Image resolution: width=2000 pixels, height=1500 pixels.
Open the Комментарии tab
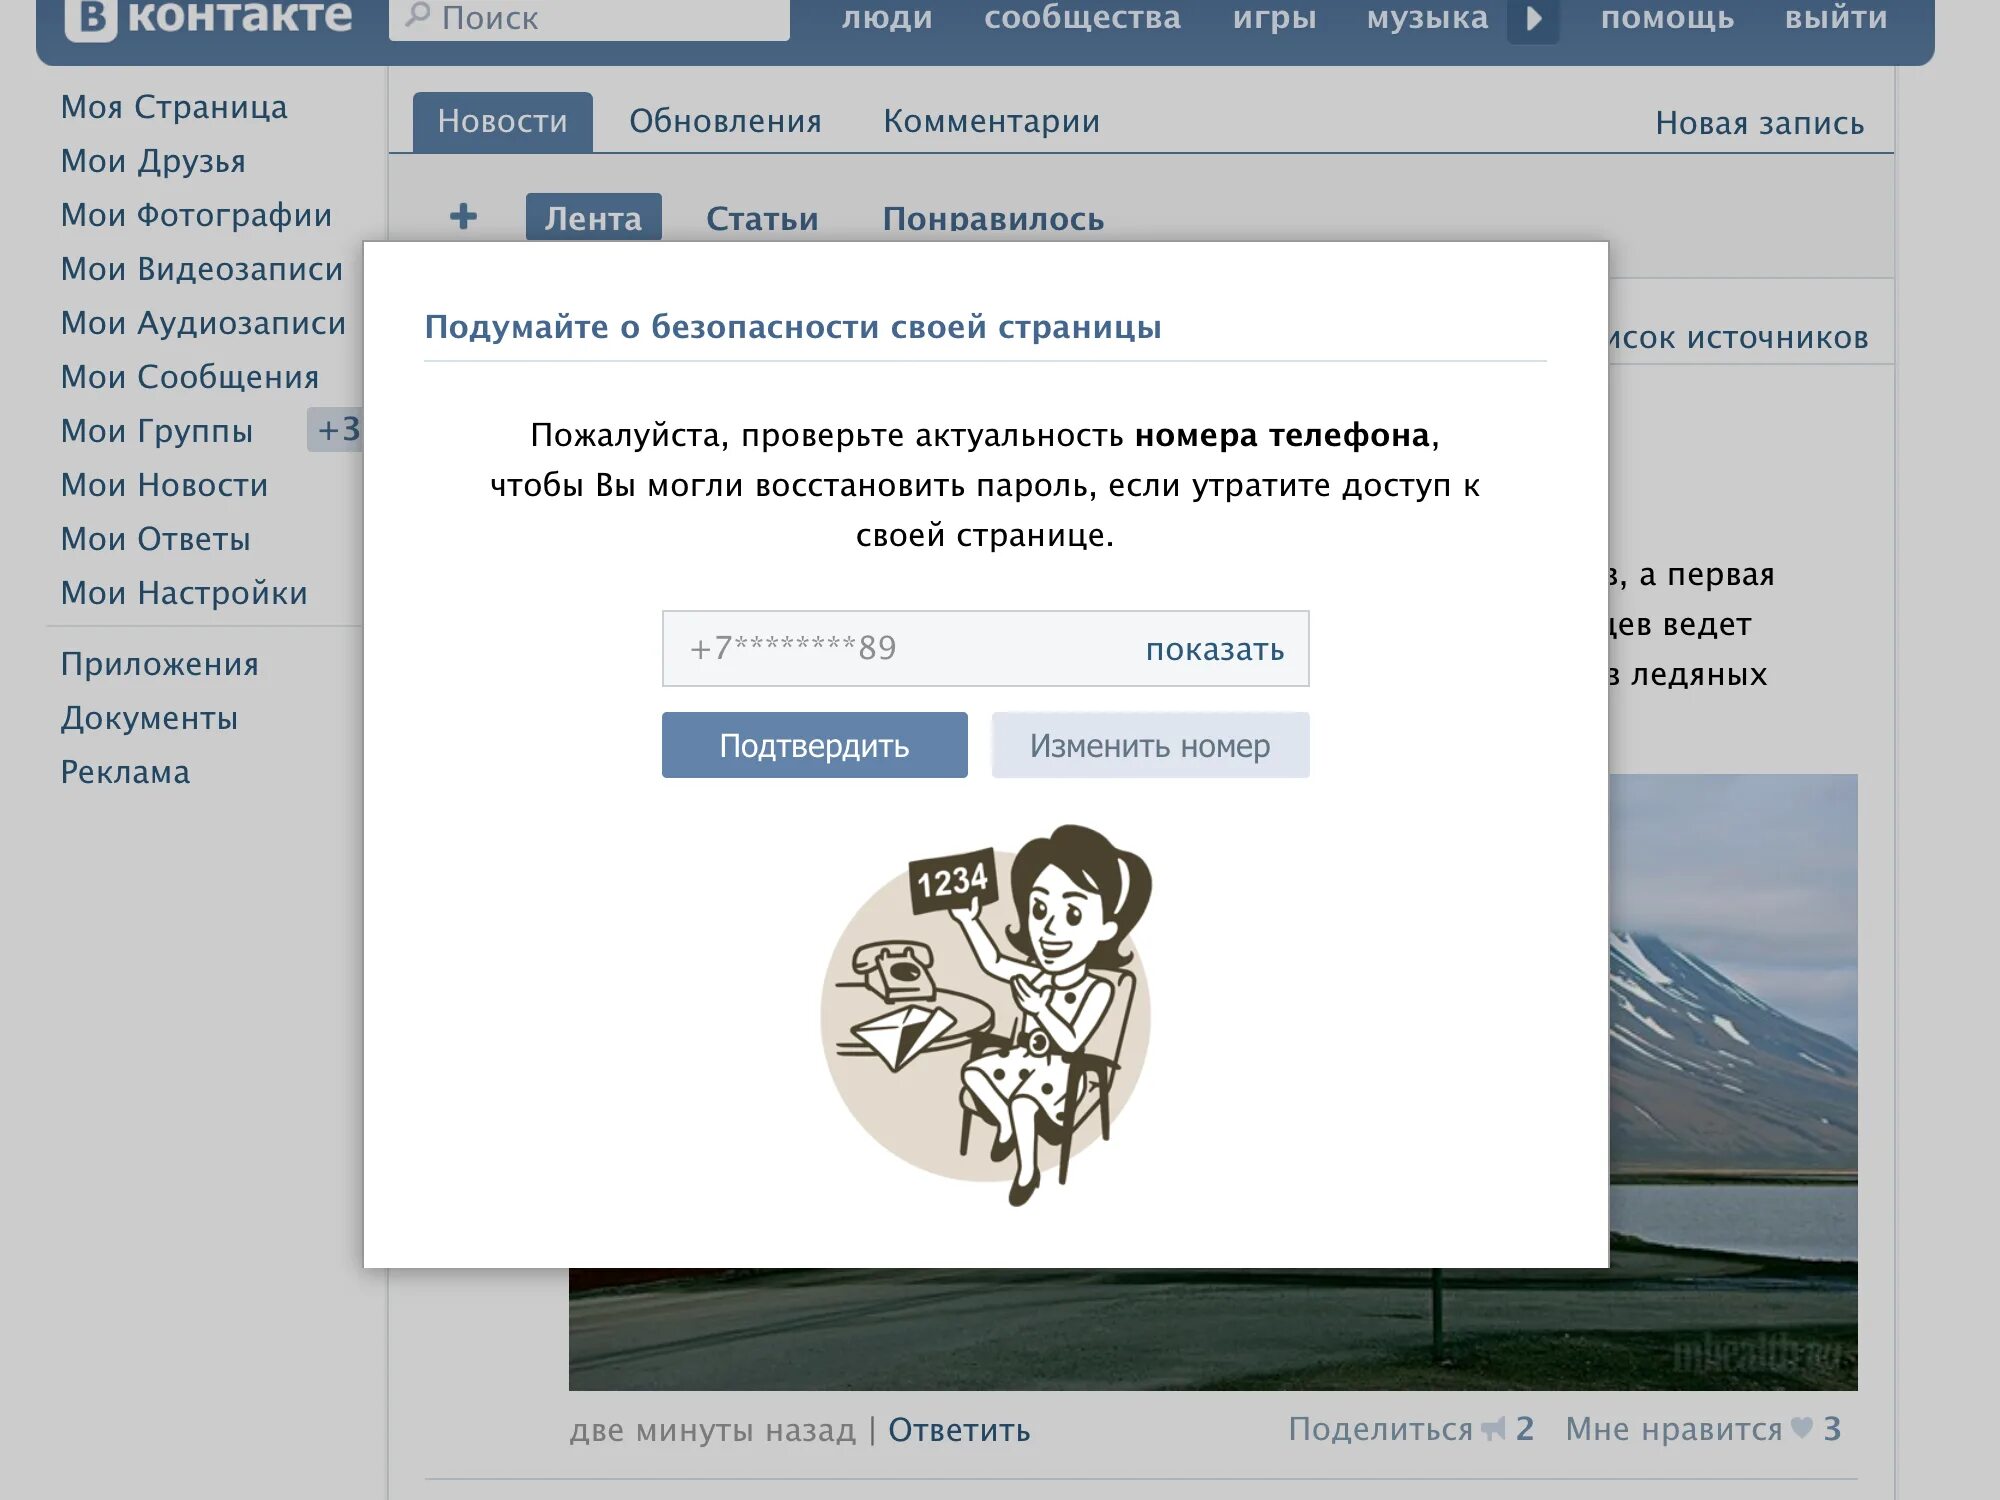click(x=991, y=122)
